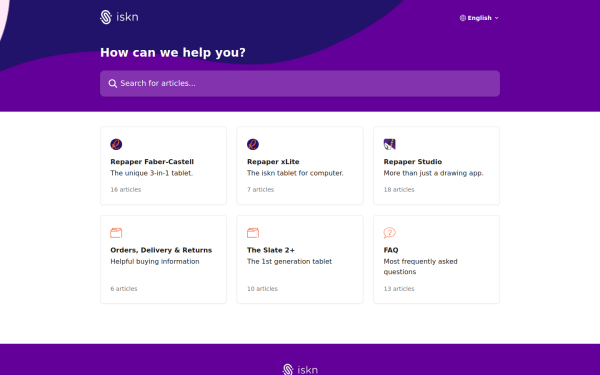Click the Orders, Delivery & Returns box icon
Screen dimensions: 600x375
point(116,233)
